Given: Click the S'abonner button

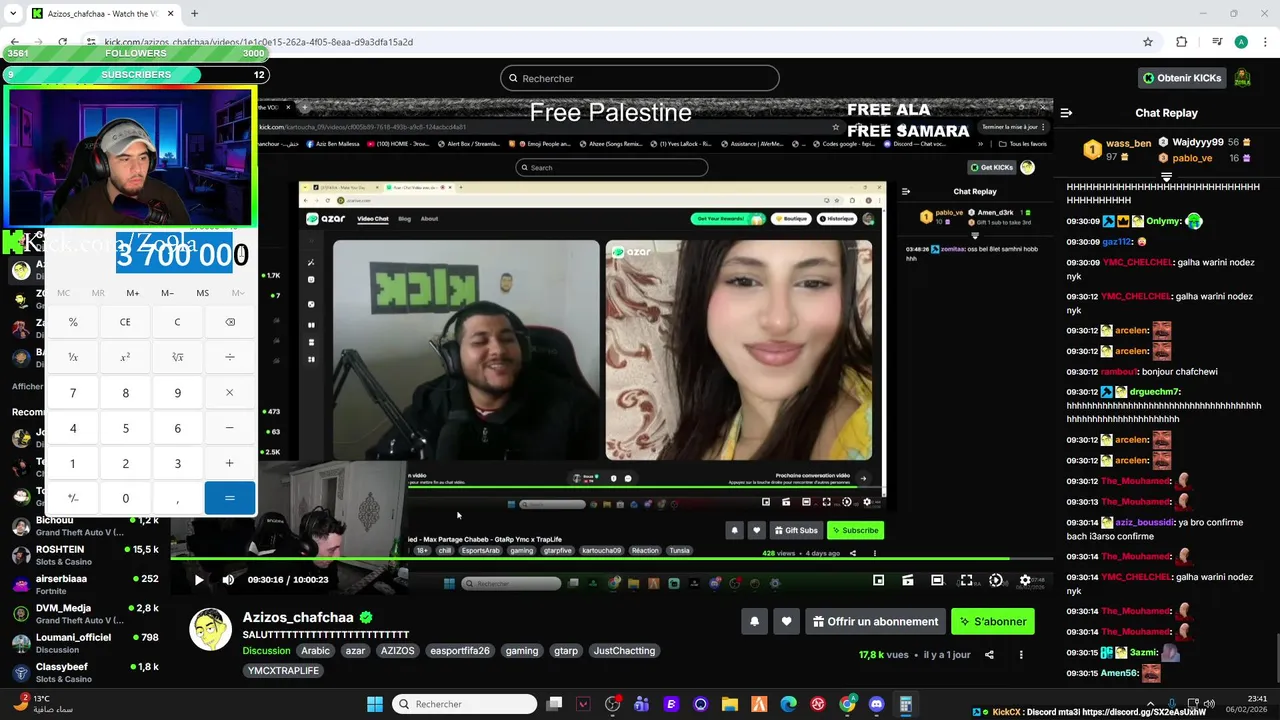Looking at the screenshot, I should point(992,621).
